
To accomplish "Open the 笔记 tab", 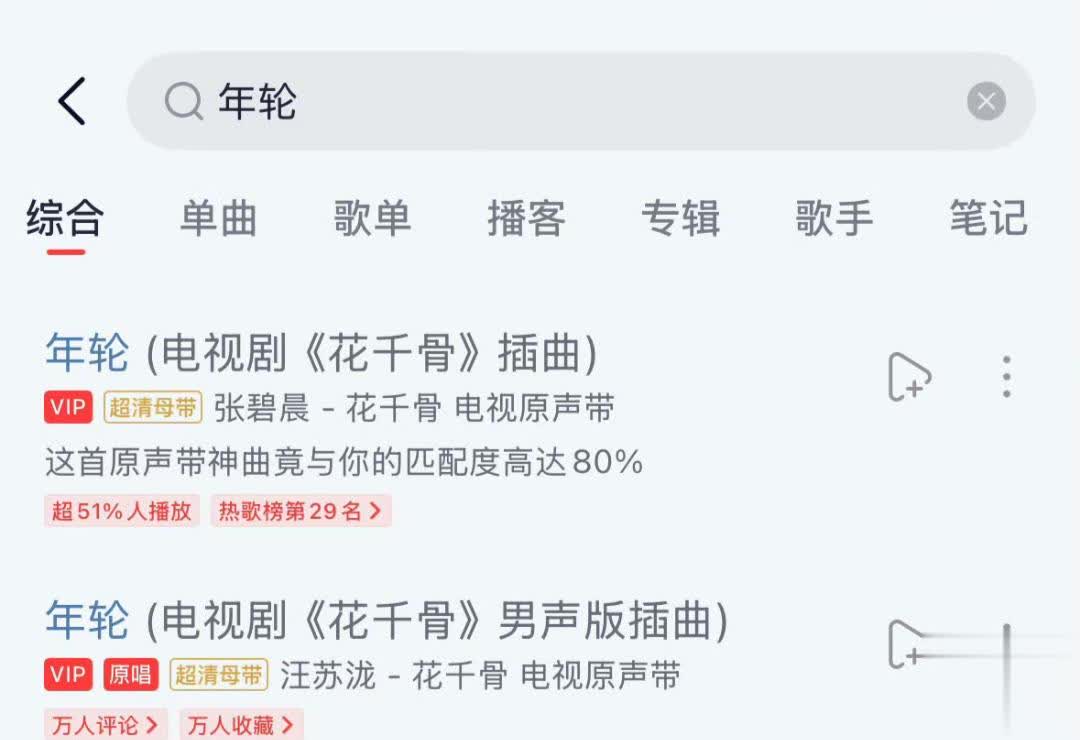I will point(989,218).
